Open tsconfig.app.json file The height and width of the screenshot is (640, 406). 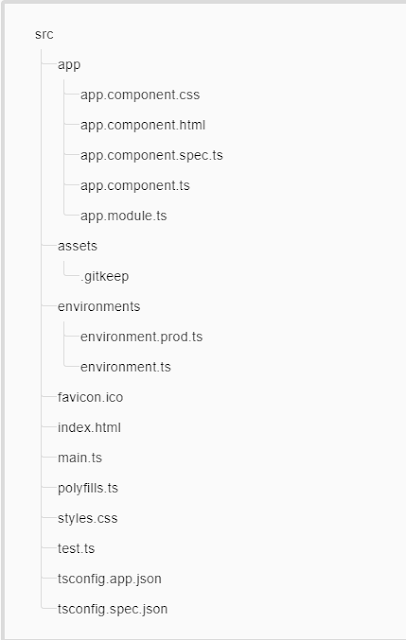[x=109, y=579]
